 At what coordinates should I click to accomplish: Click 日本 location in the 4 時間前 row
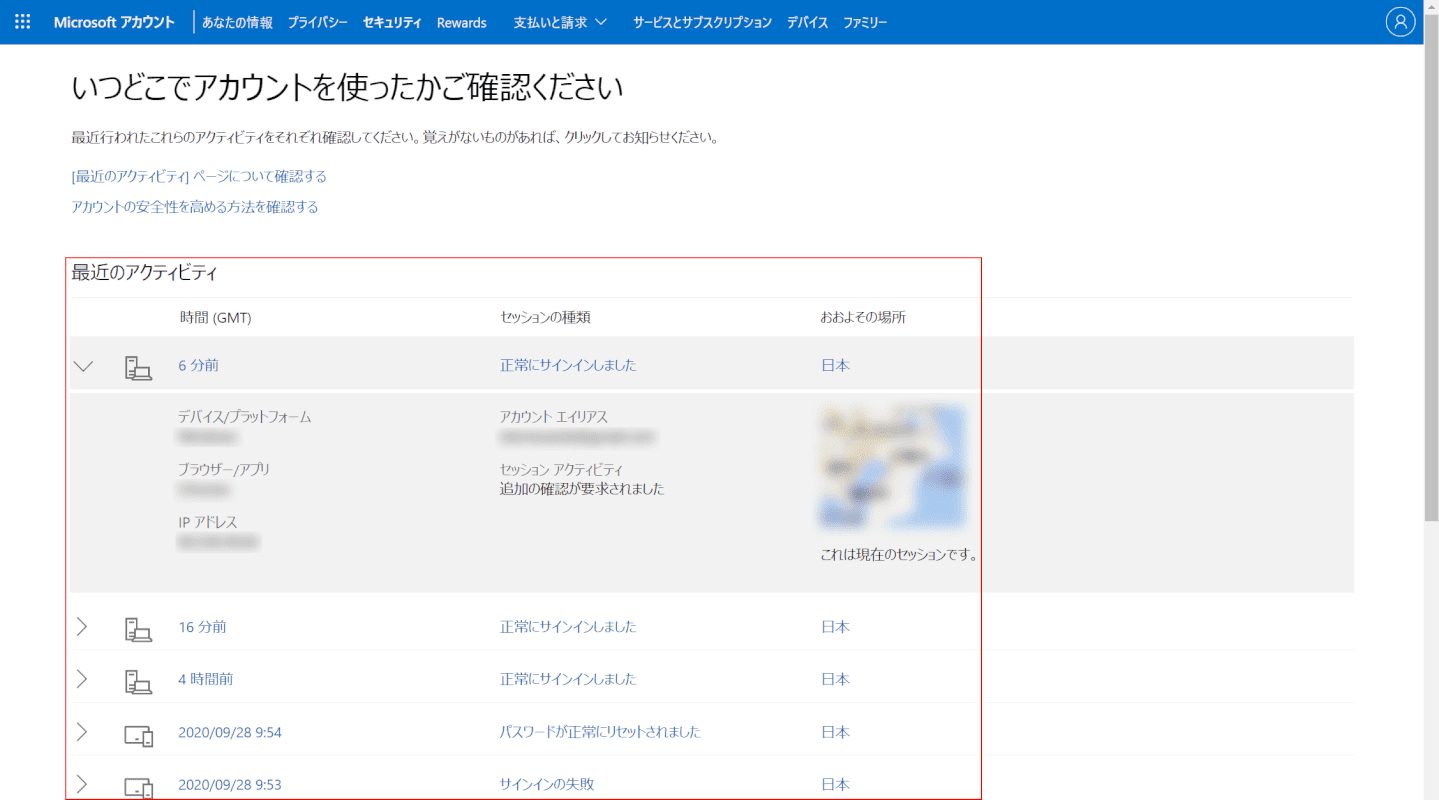(x=835, y=679)
